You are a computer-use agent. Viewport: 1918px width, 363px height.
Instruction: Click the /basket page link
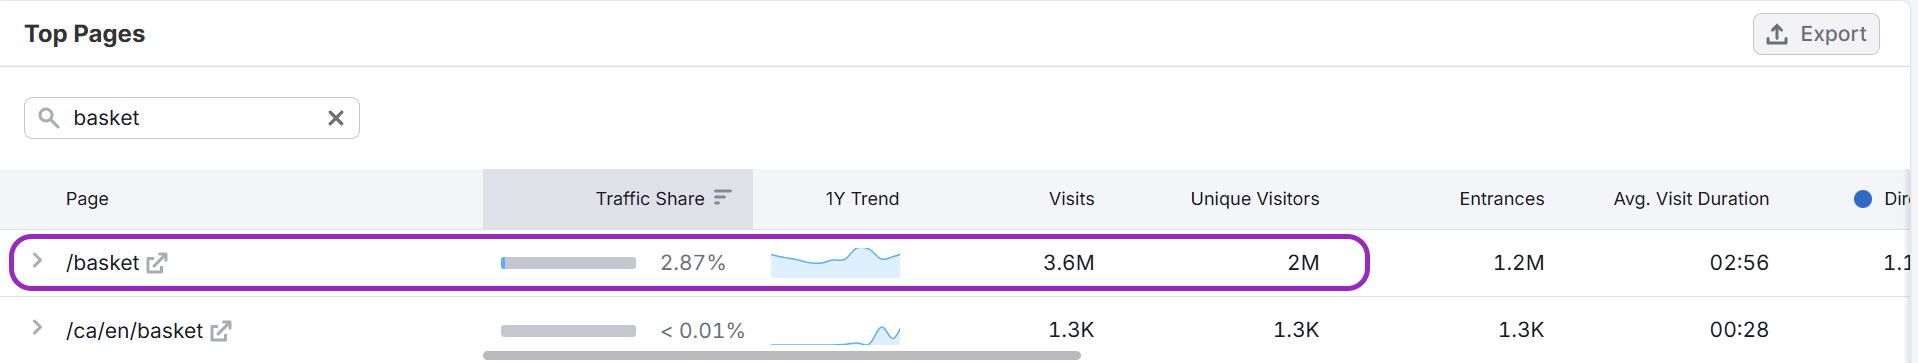[103, 263]
